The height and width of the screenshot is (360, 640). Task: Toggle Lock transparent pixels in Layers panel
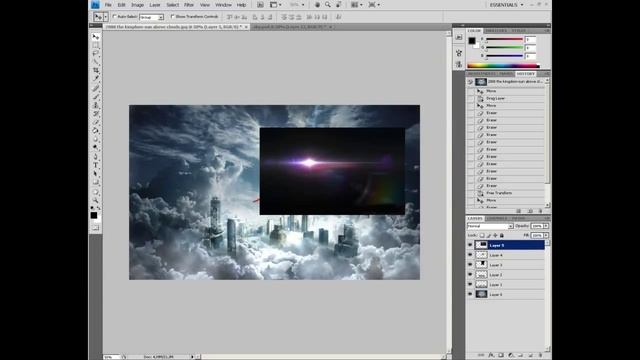click(482, 236)
